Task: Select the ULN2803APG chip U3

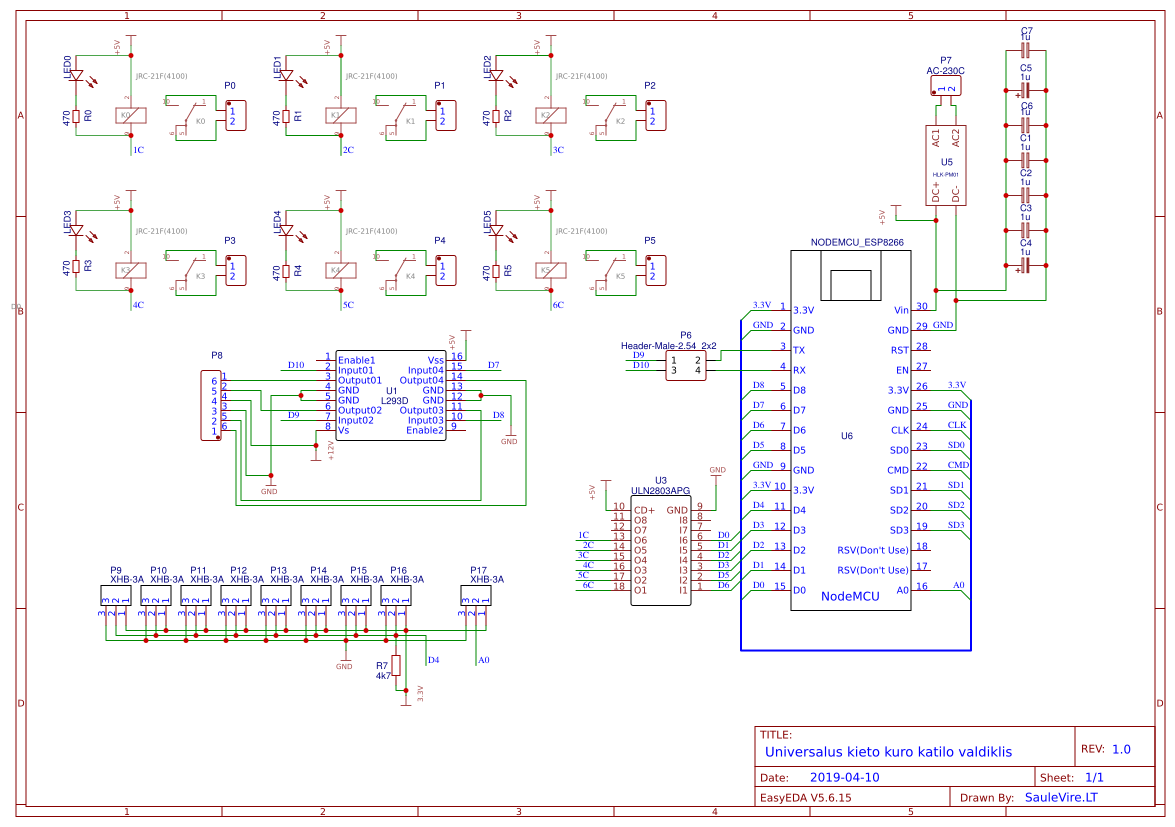Action: click(660, 551)
